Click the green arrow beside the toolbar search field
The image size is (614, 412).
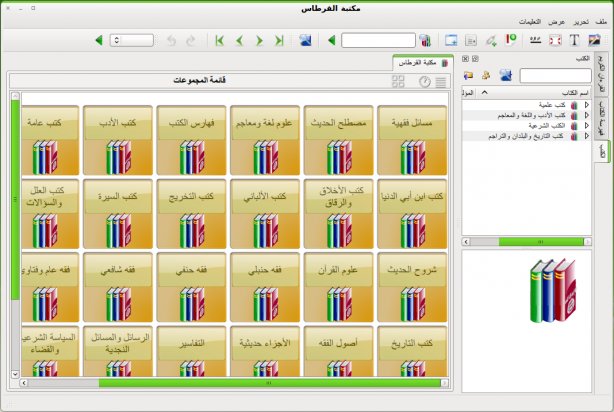point(332,40)
